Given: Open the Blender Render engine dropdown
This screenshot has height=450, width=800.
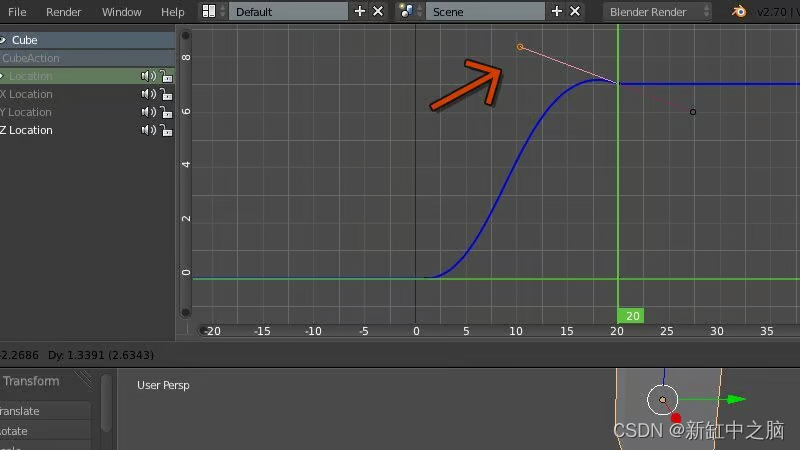Looking at the screenshot, I should 657,11.
